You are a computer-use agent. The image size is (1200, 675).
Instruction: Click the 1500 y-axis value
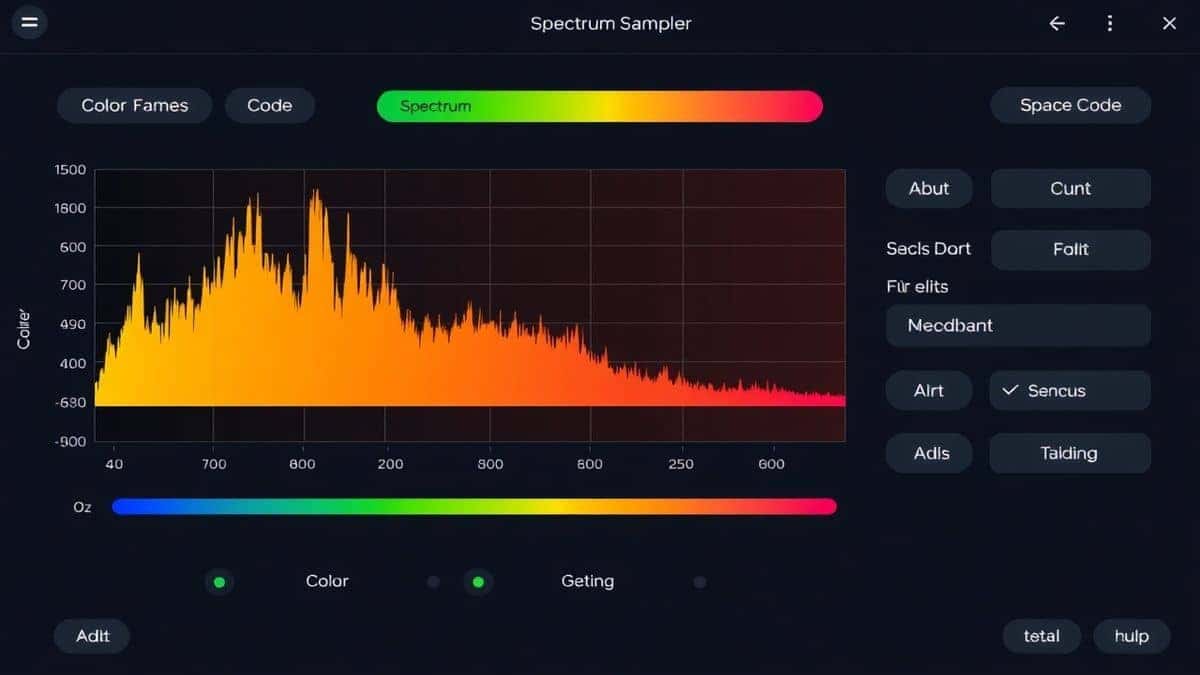point(70,170)
